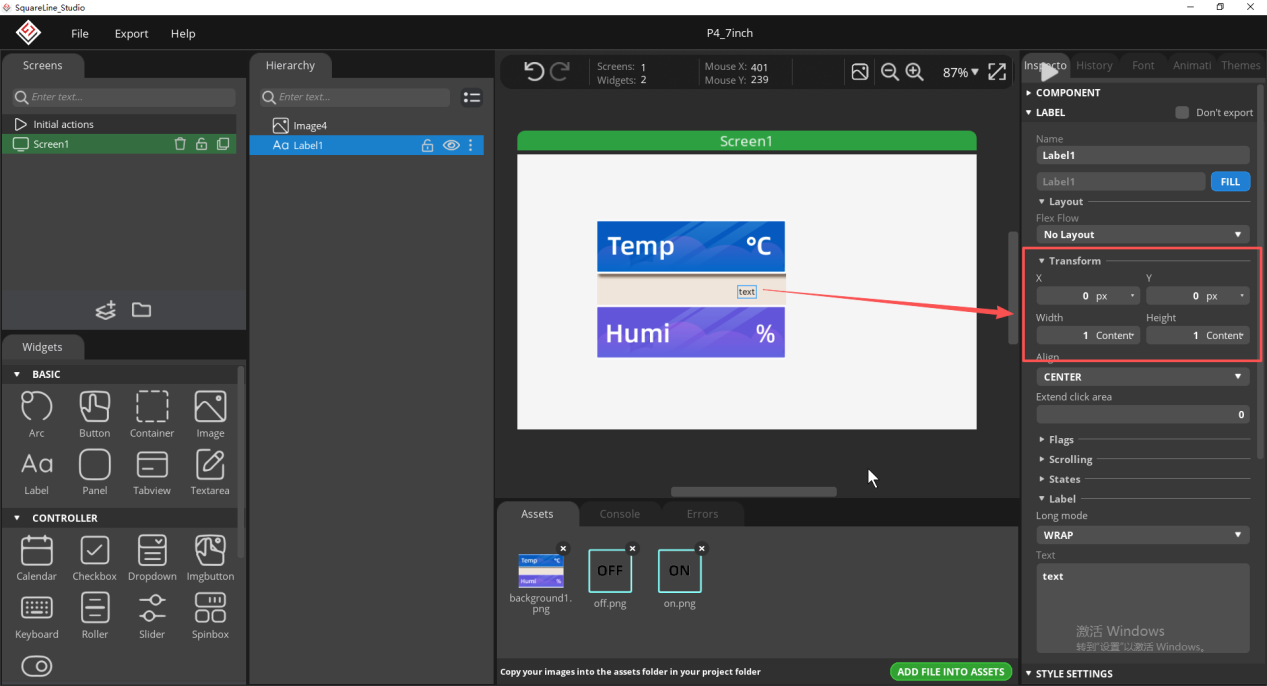Select the Panel widget
Screen dimensions: 1267x686
tap(95, 472)
